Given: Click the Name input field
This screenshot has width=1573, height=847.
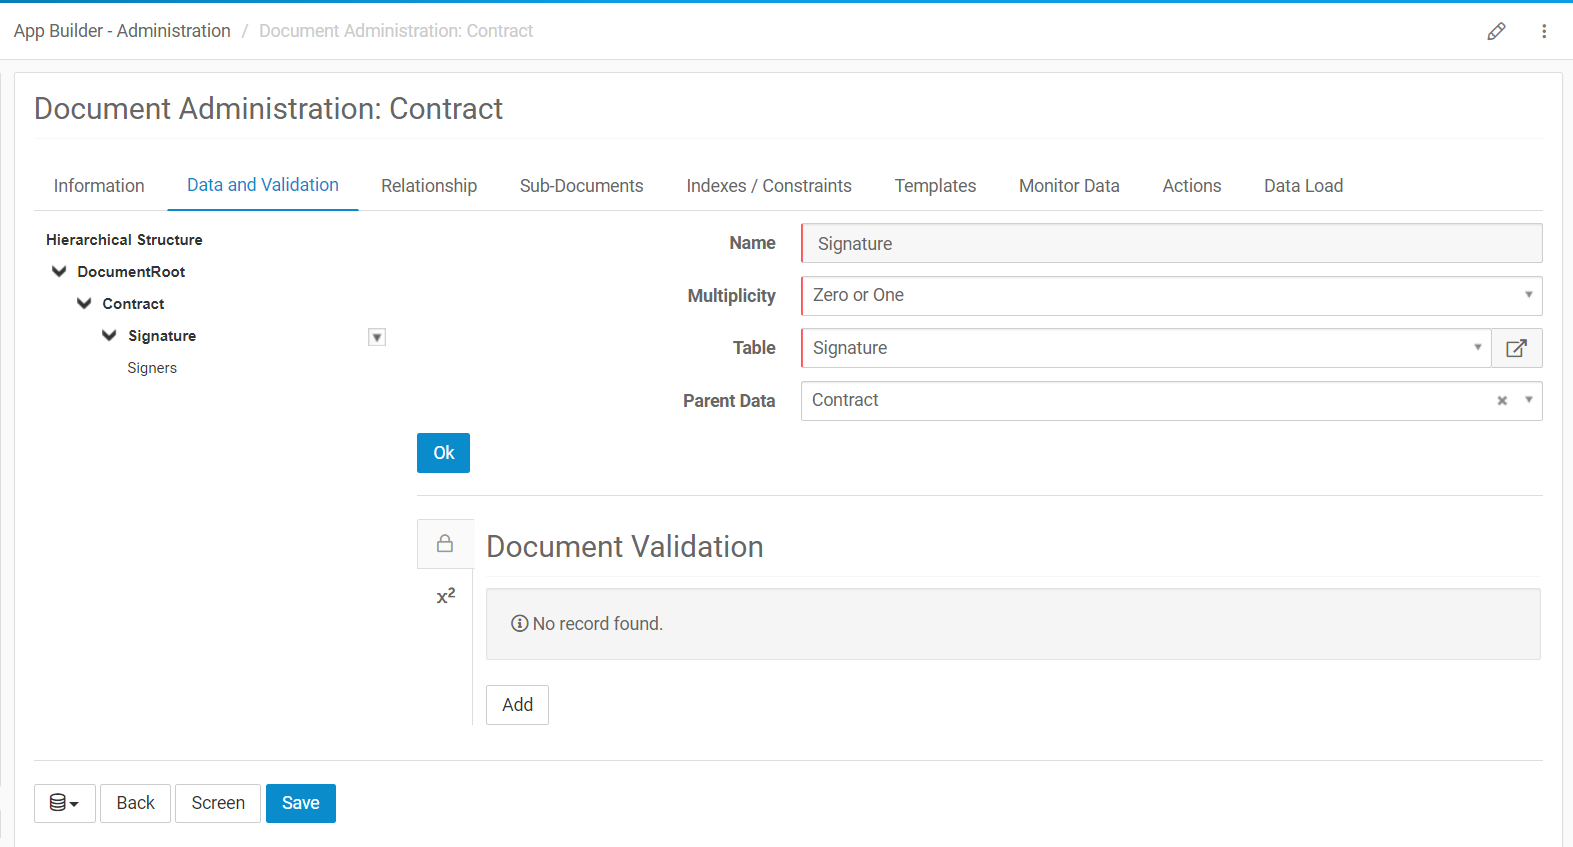Looking at the screenshot, I should (1170, 244).
